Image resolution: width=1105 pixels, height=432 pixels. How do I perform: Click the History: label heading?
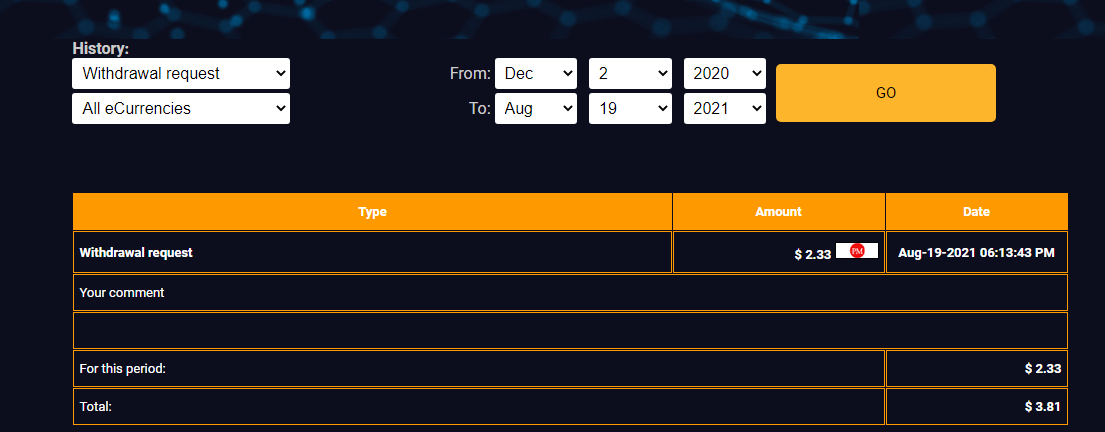click(x=101, y=49)
